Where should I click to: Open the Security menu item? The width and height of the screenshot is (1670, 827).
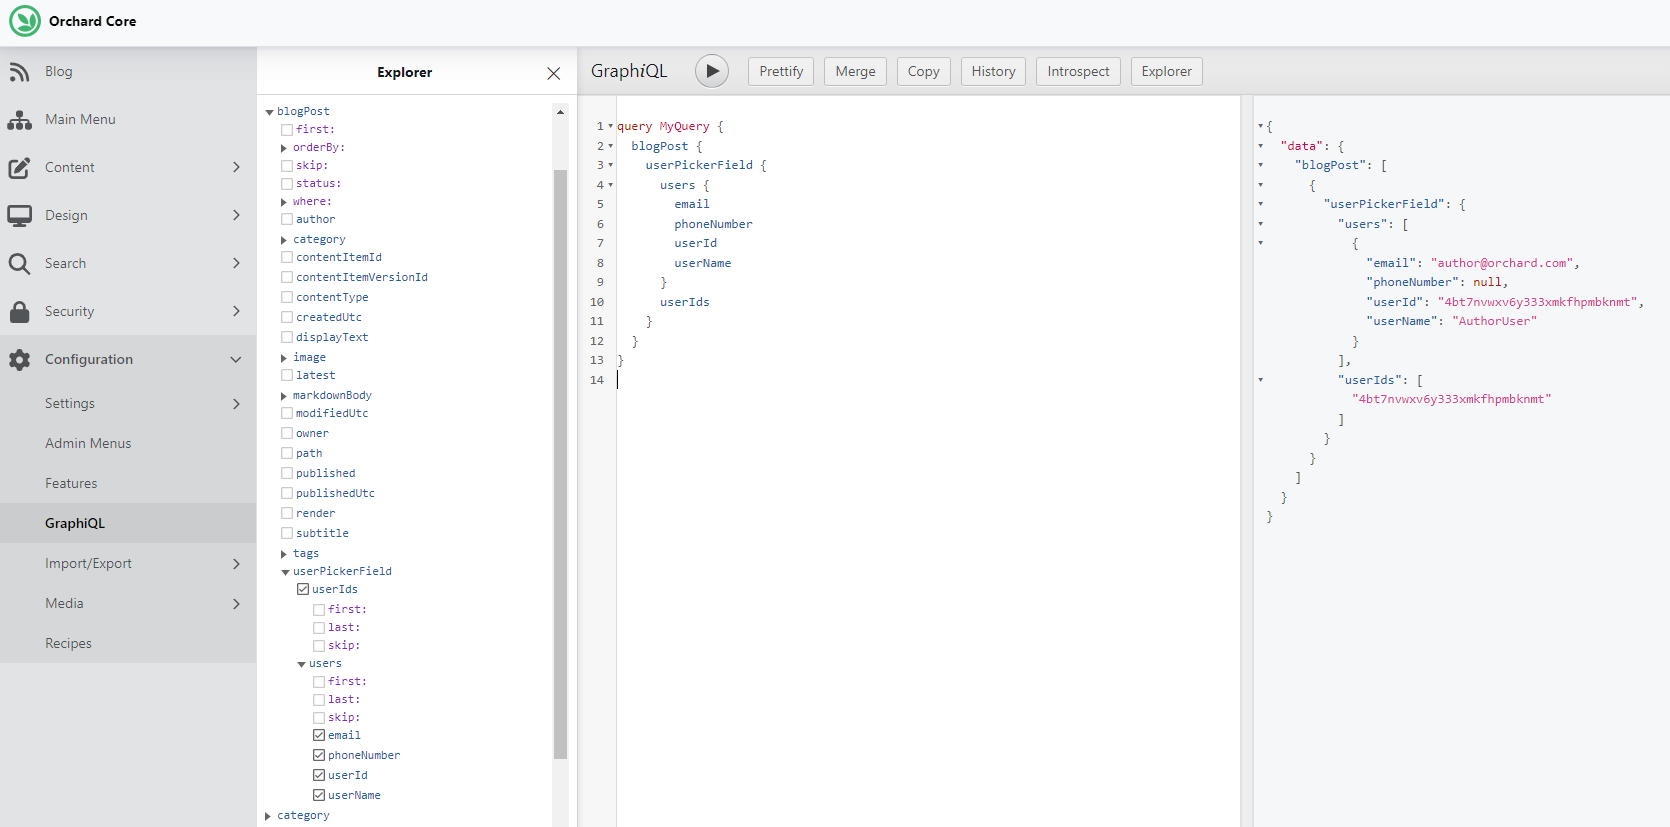point(128,312)
